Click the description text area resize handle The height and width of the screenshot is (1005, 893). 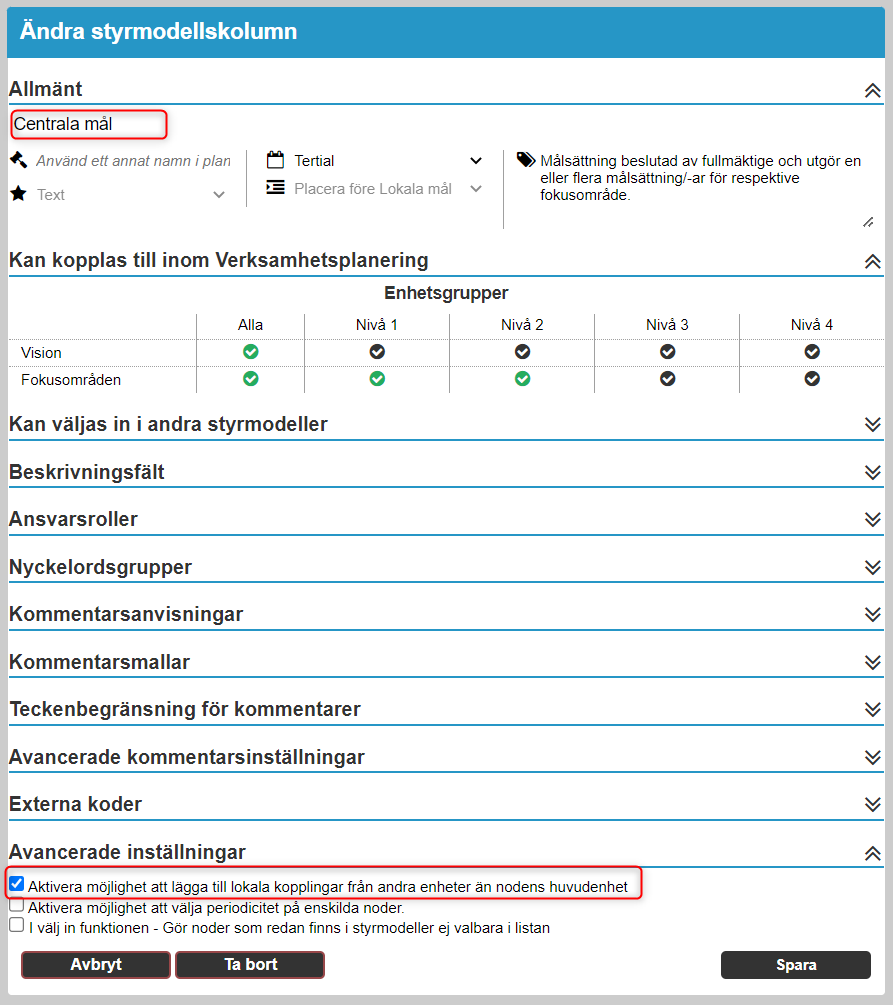pos(868,222)
